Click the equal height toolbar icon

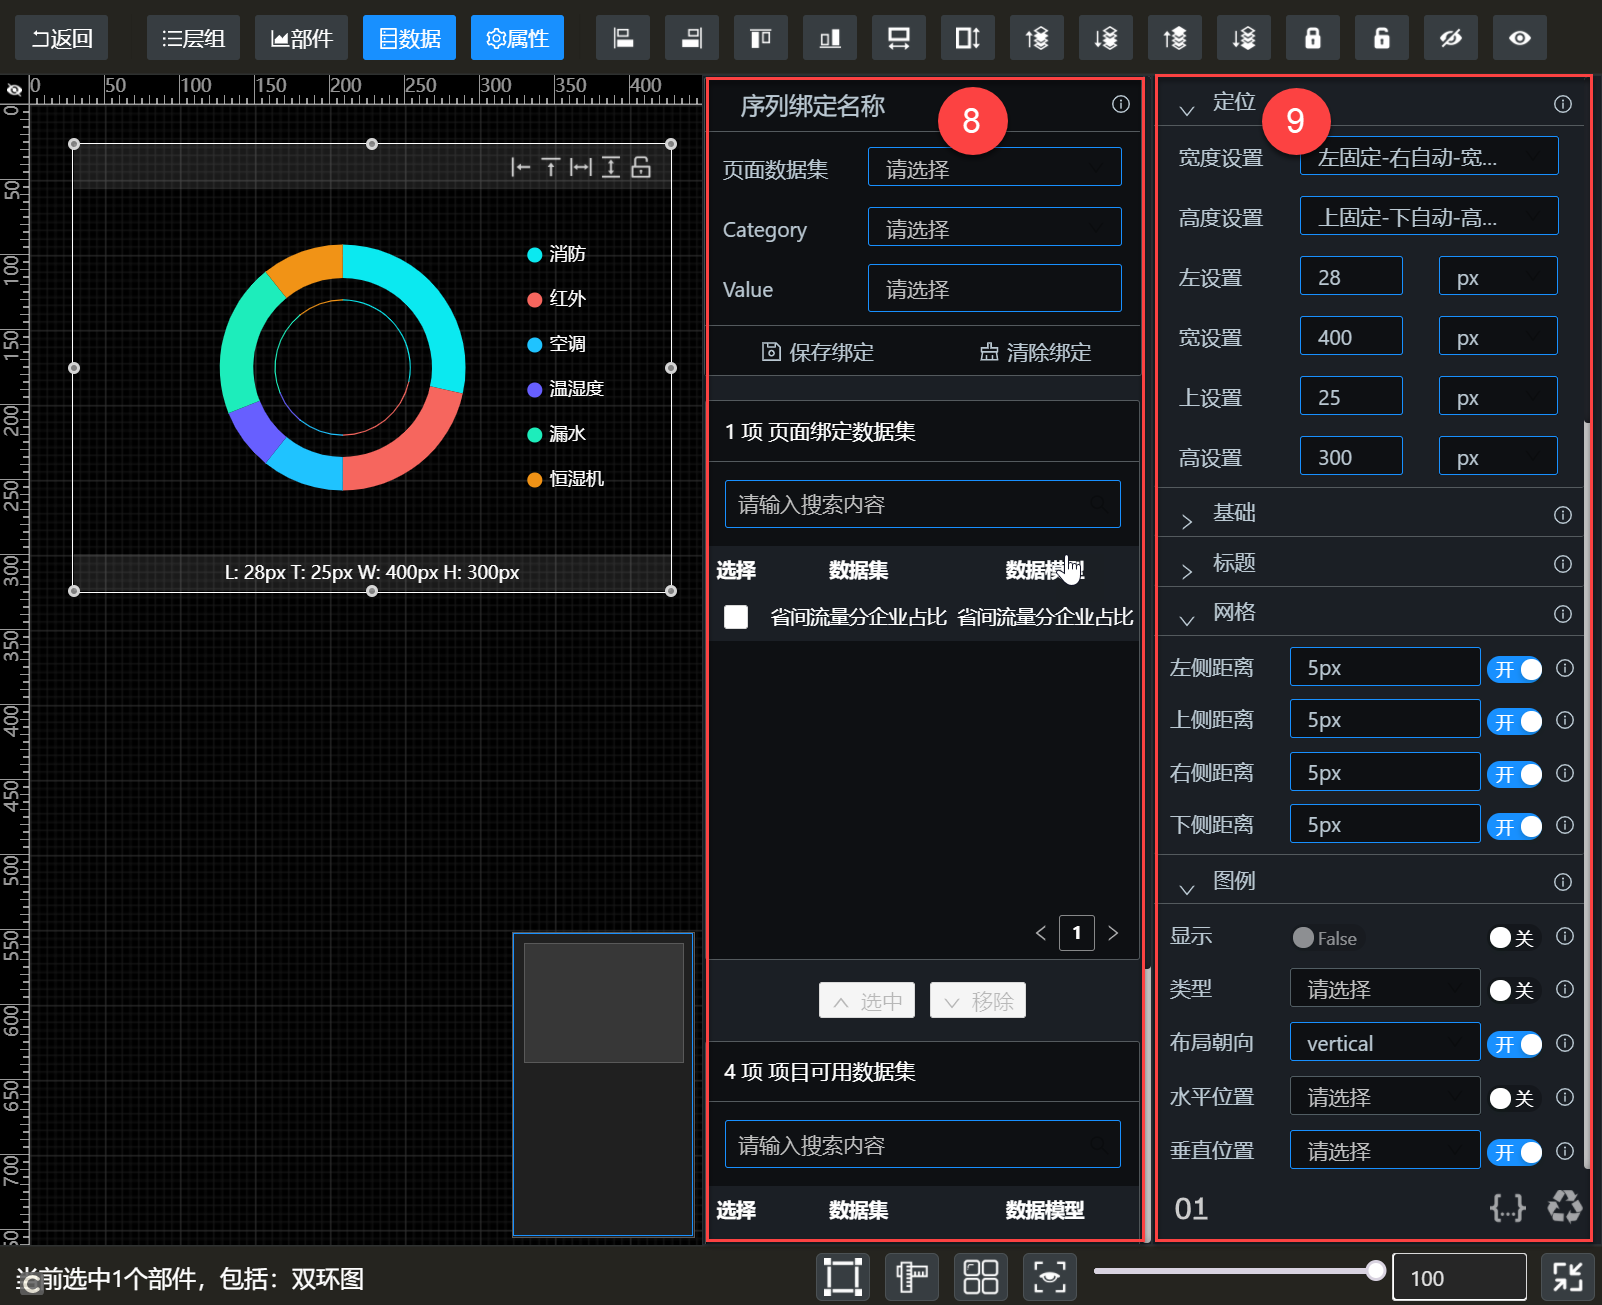pyautogui.click(x=968, y=38)
